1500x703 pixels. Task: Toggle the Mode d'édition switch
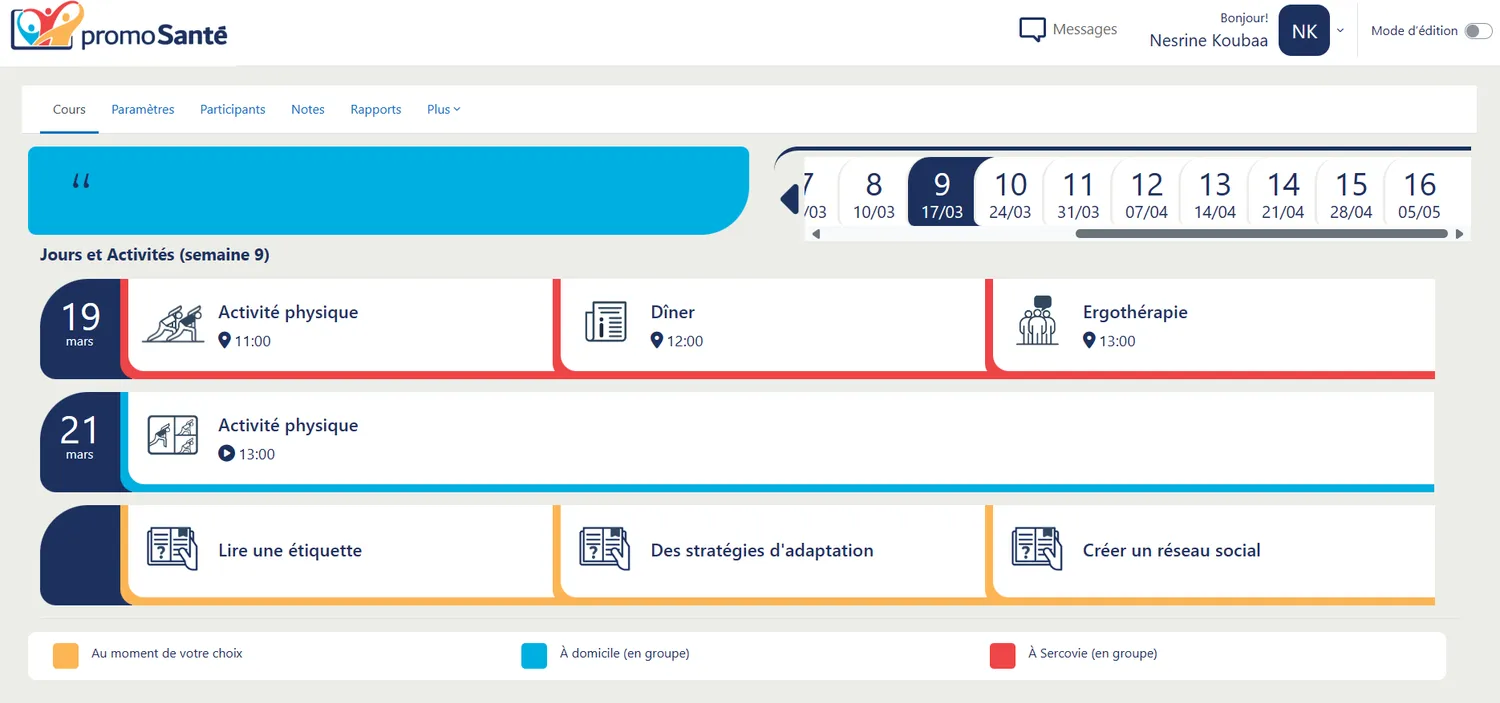click(1477, 31)
